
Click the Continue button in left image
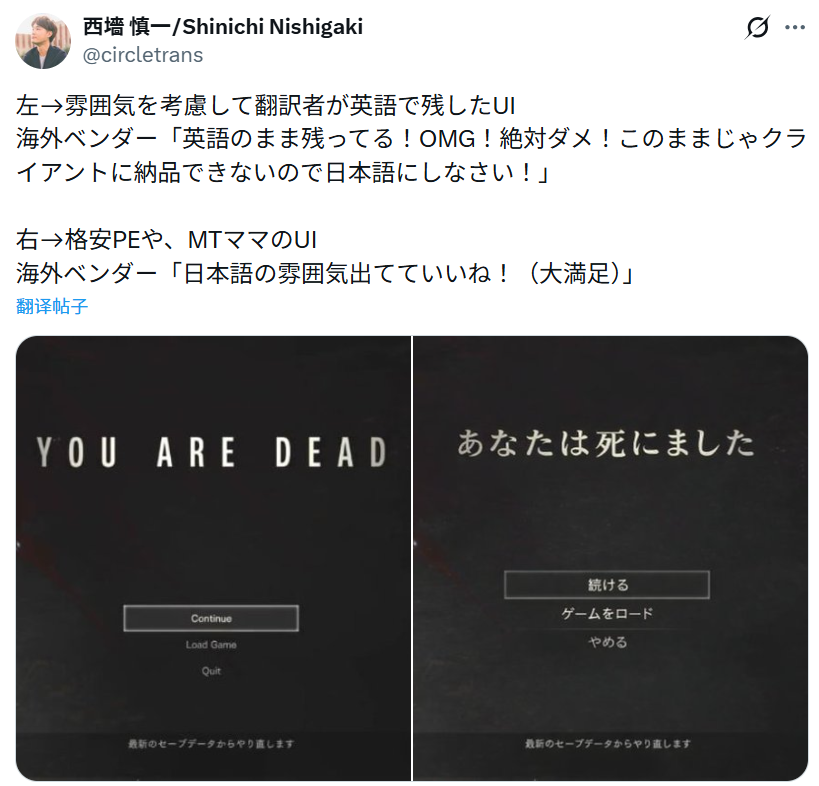(x=211, y=618)
